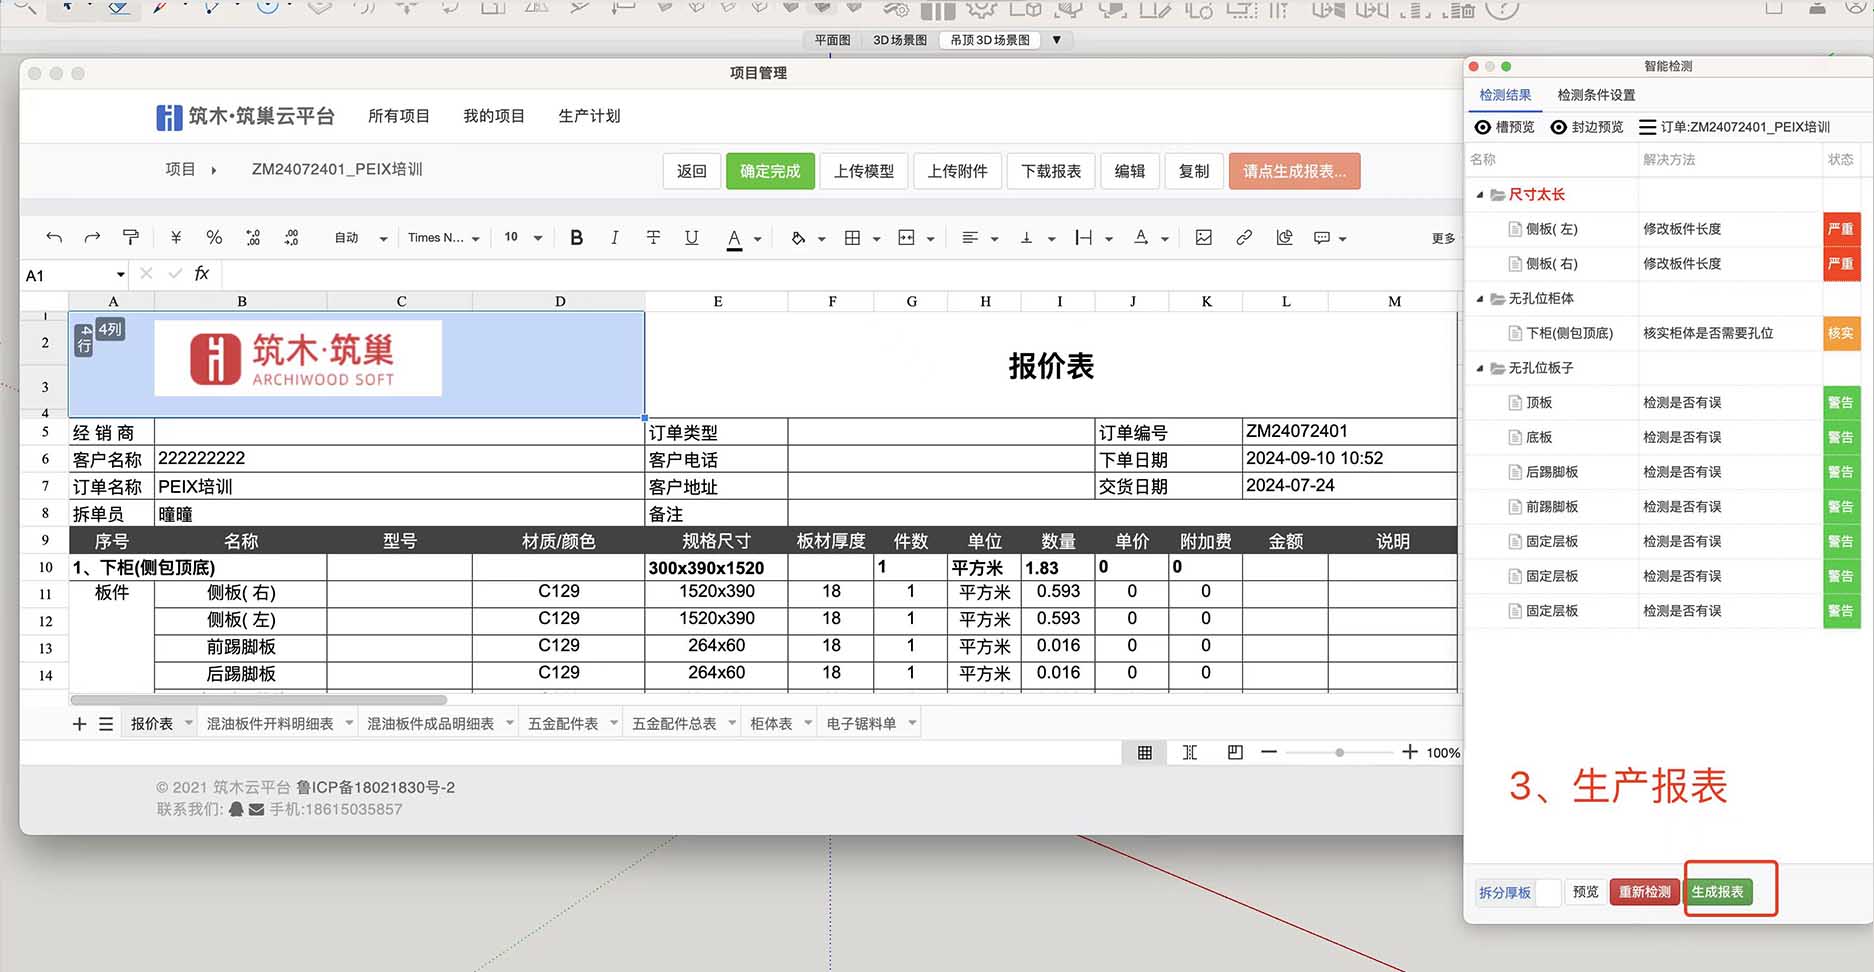The image size is (1874, 972).
Task: Toggle the grid view icon near zoom controls
Action: coord(1144,752)
